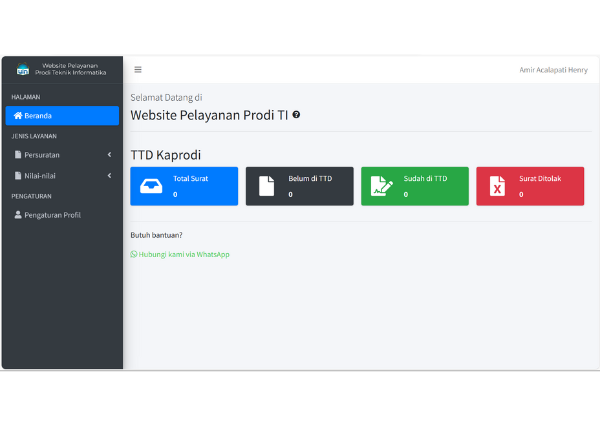
Task: Click the document icon beside Persuratan
Action: (x=18, y=155)
